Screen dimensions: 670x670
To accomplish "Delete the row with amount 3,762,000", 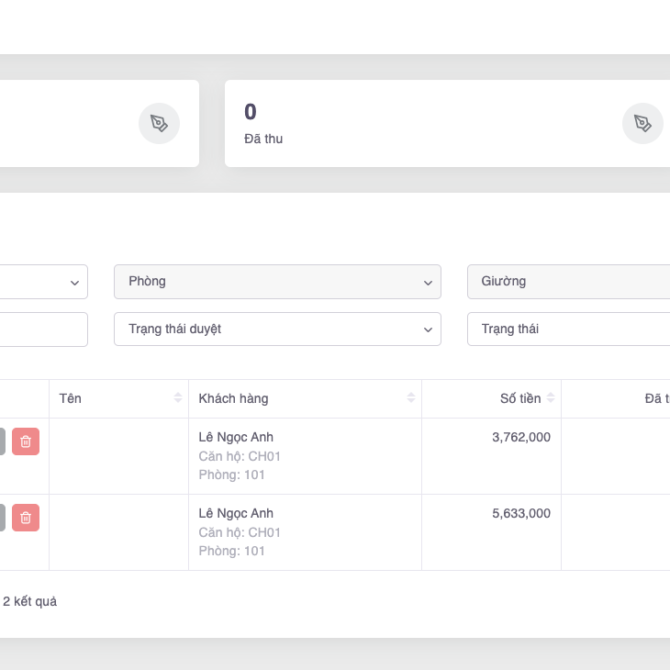I will coord(26,441).
